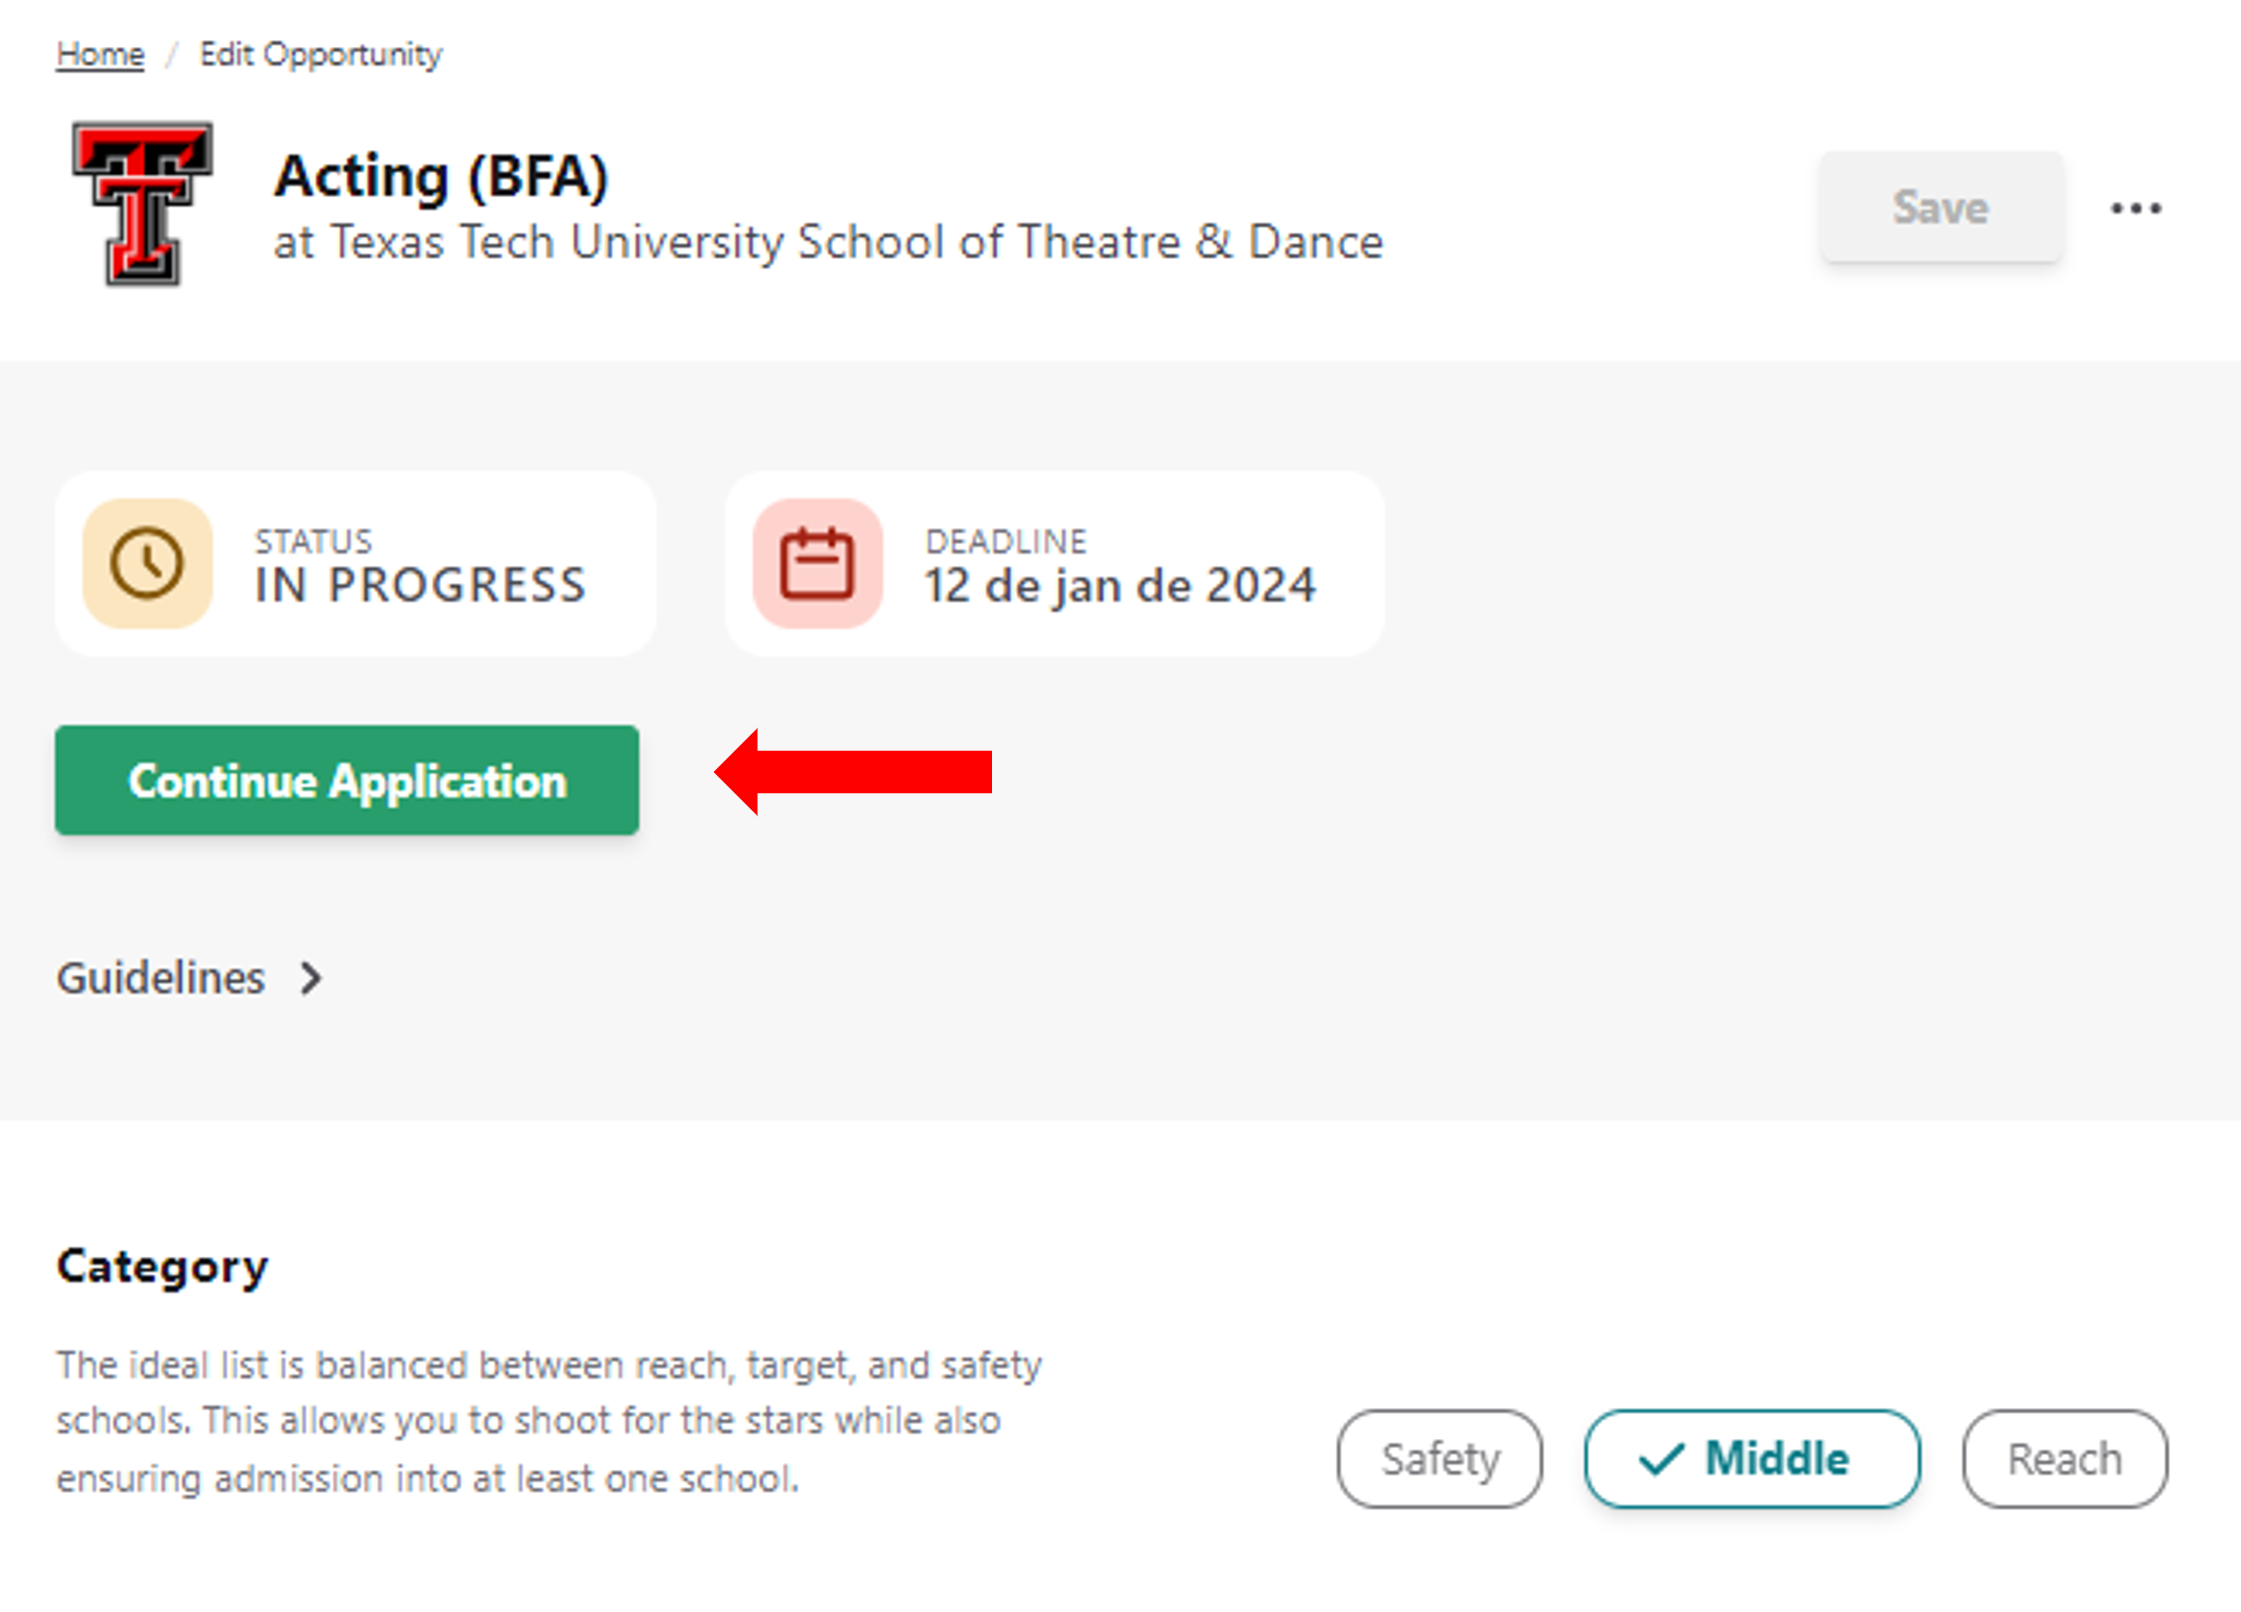
Task: Click the Acting (BFA) title
Action: click(x=441, y=176)
